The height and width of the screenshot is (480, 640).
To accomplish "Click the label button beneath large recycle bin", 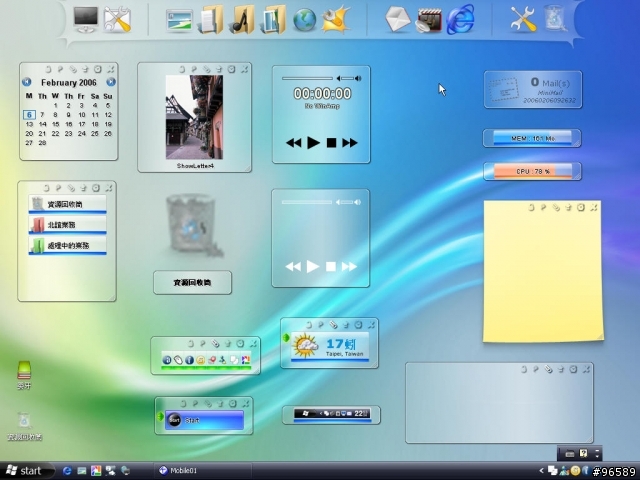I will tap(192, 282).
